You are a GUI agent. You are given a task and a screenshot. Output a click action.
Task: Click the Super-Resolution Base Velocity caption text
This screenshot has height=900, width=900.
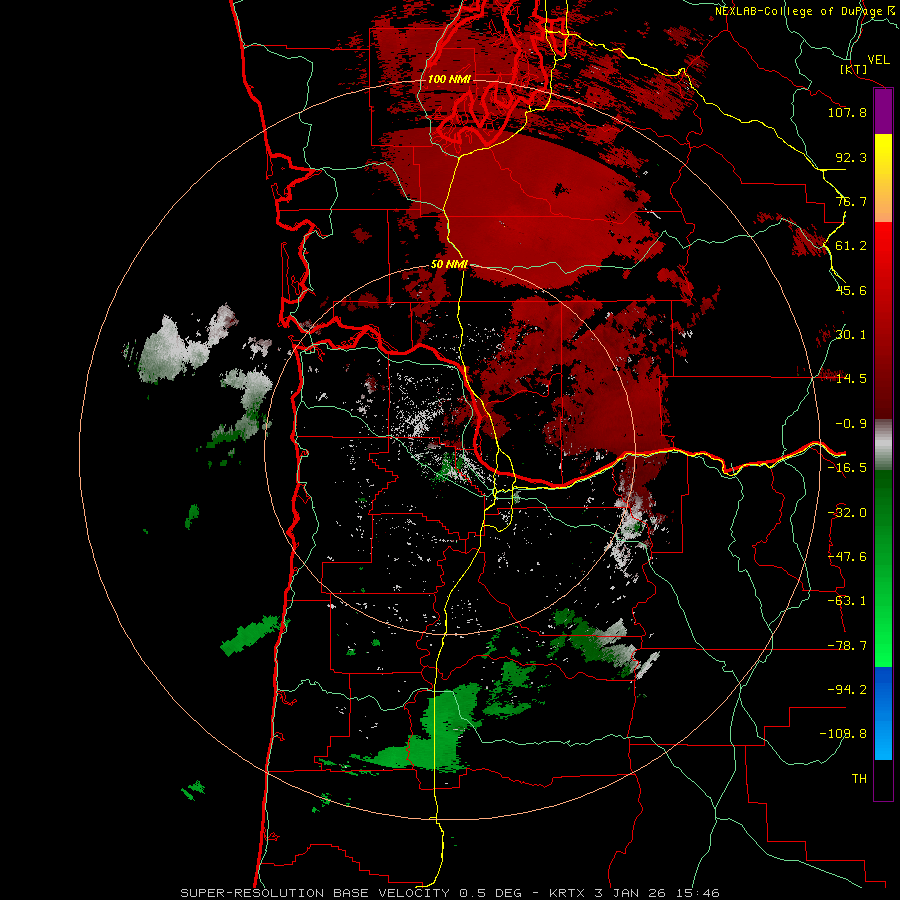click(x=449, y=893)
